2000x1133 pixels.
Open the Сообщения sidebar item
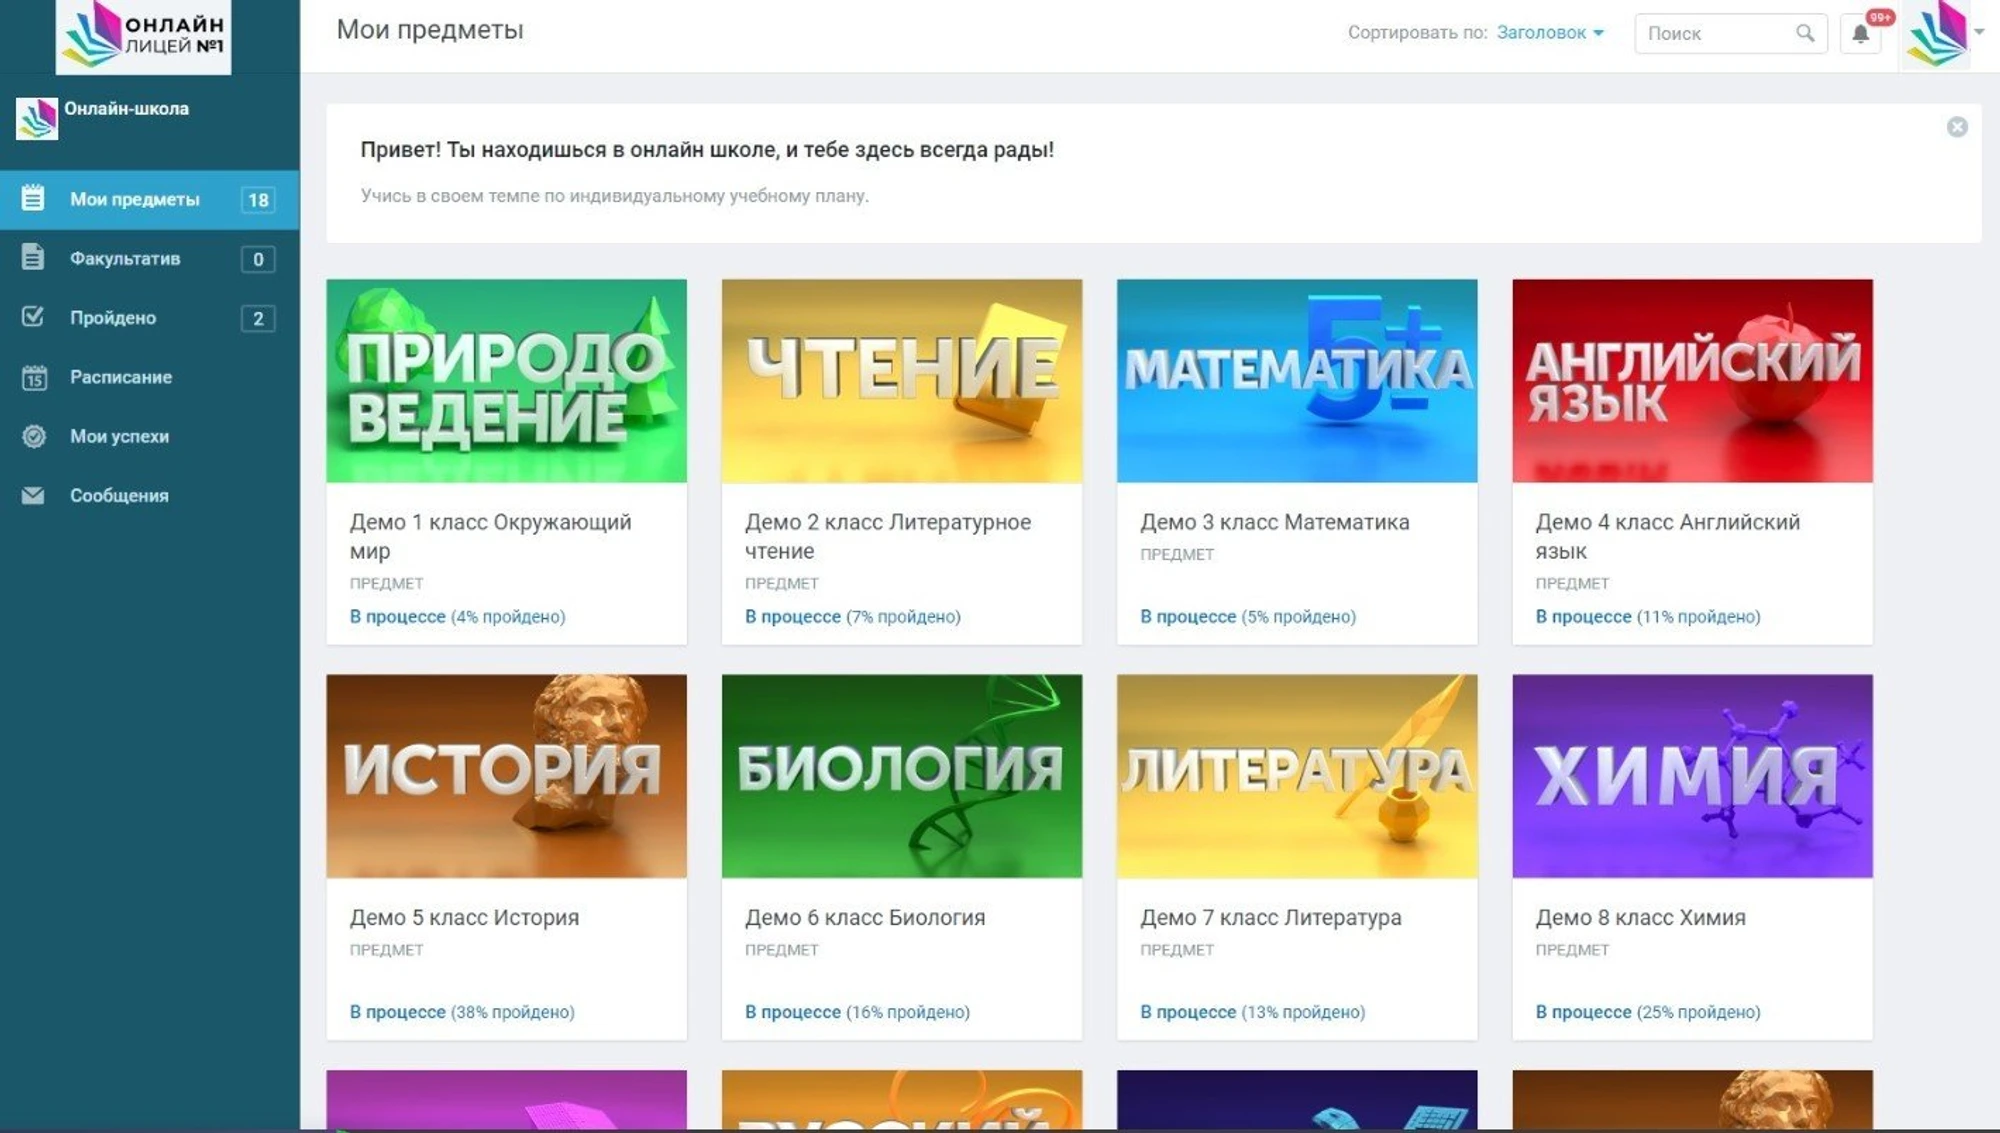coord(119,496)
